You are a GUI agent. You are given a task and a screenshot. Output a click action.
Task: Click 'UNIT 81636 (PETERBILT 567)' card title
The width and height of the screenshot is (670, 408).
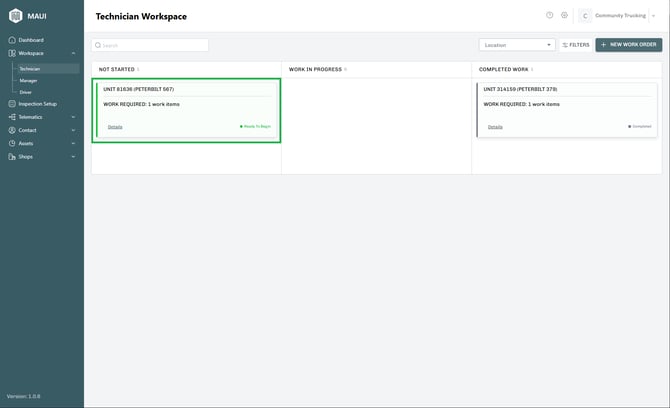click(138, 89)
